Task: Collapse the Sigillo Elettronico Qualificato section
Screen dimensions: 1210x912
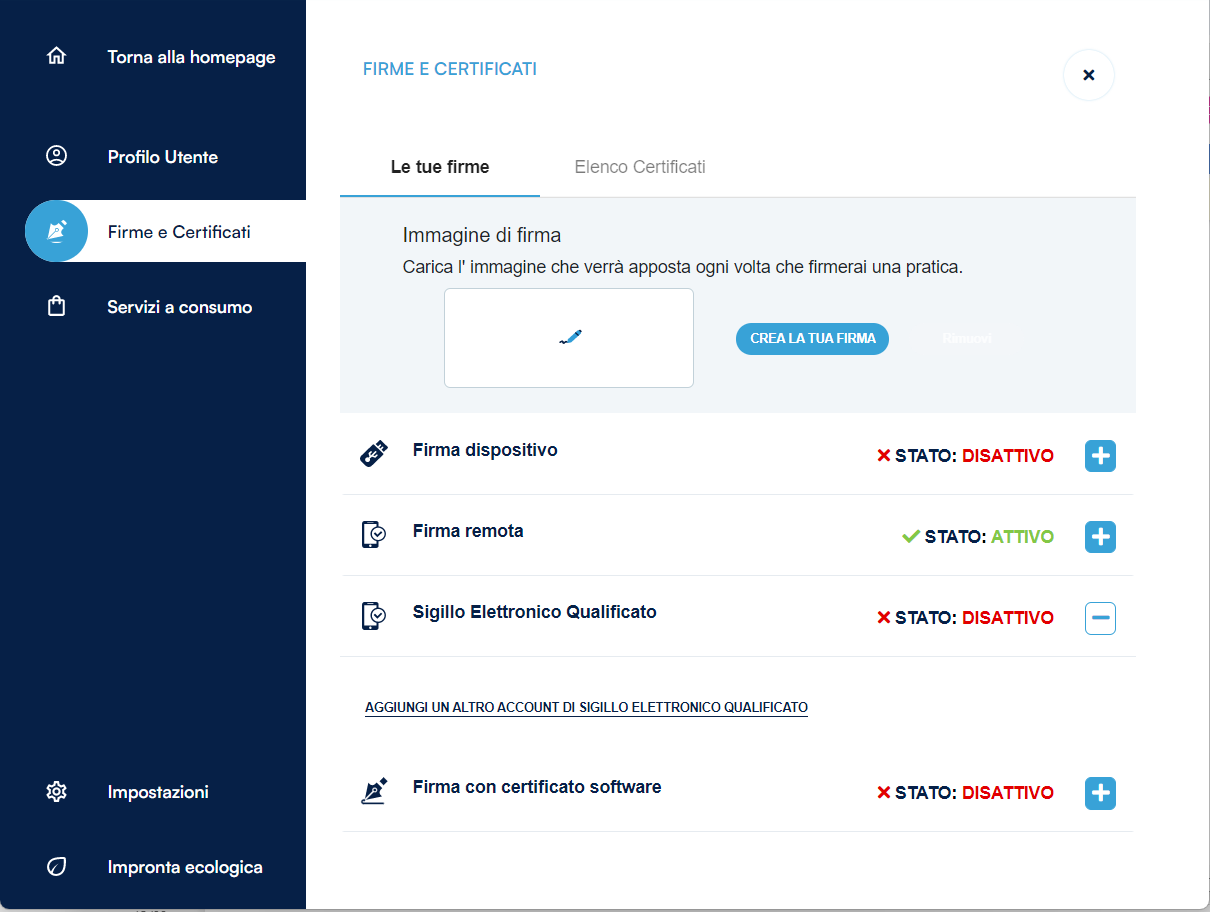Action: point(1100,618)
